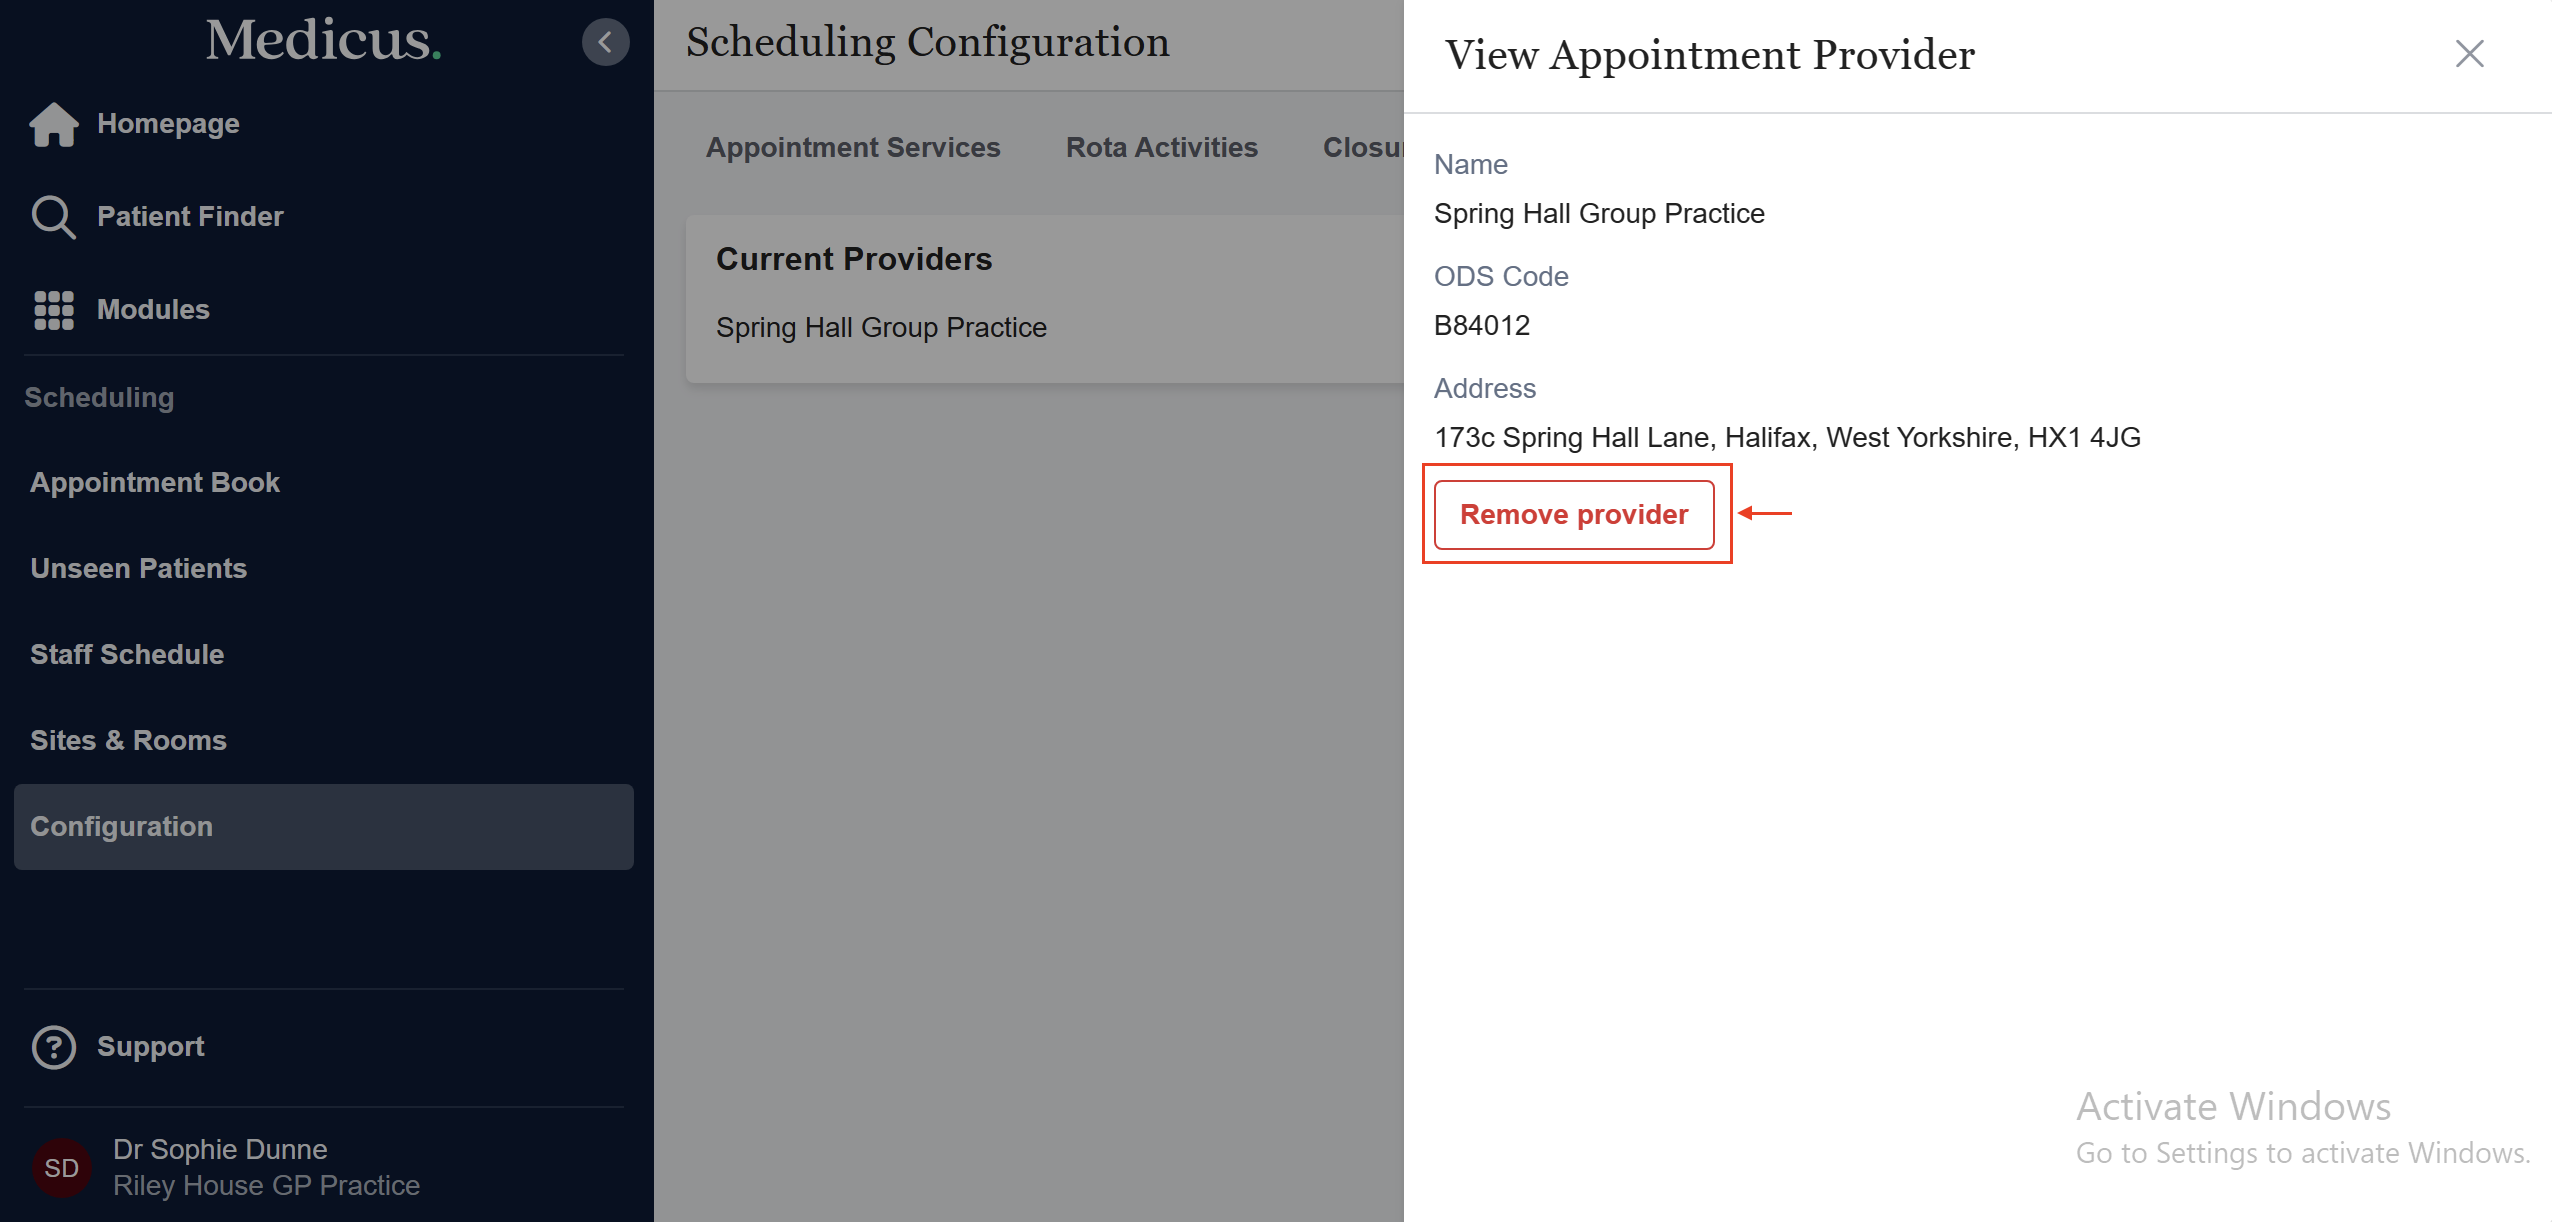2552x1222 pixels.
Task: Switch to Rota Activities tab
Action: (1161, 148)
